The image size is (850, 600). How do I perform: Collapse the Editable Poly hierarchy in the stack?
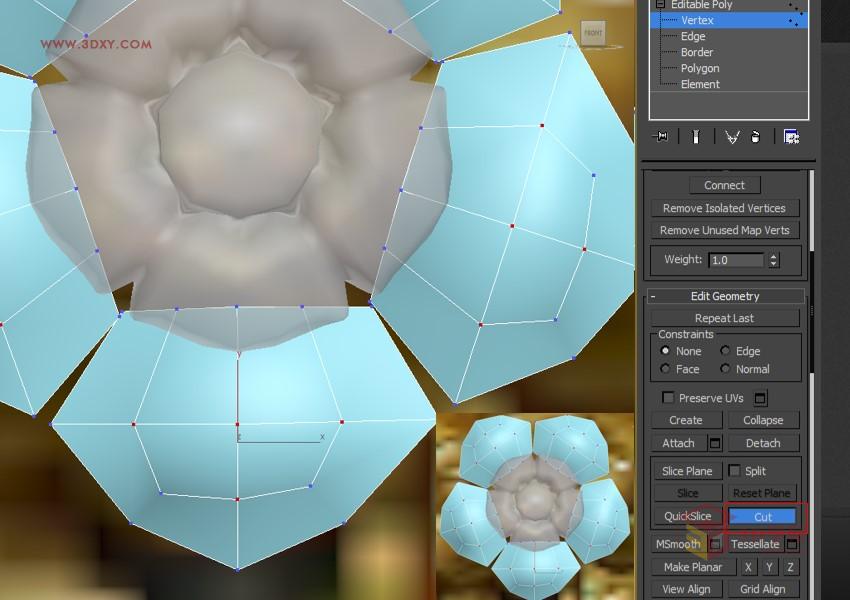660,4
